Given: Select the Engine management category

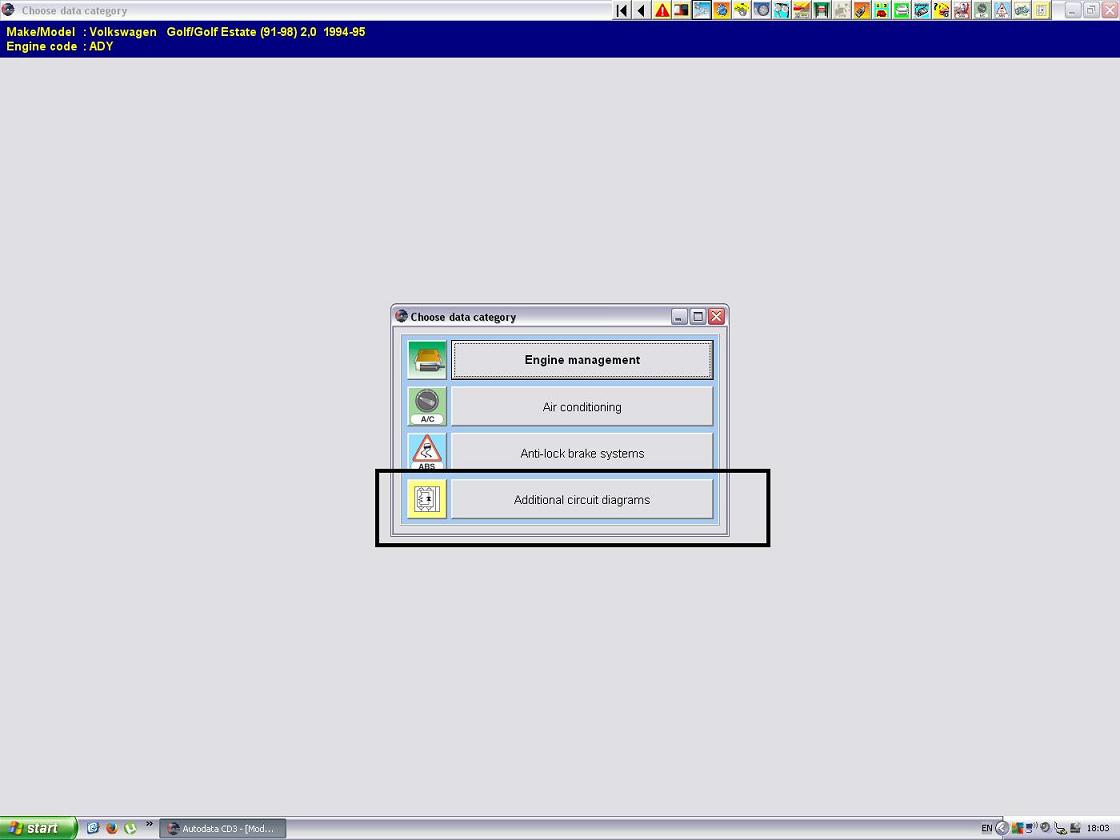Looking at the screenshot, I should click(x=582, y=360).
